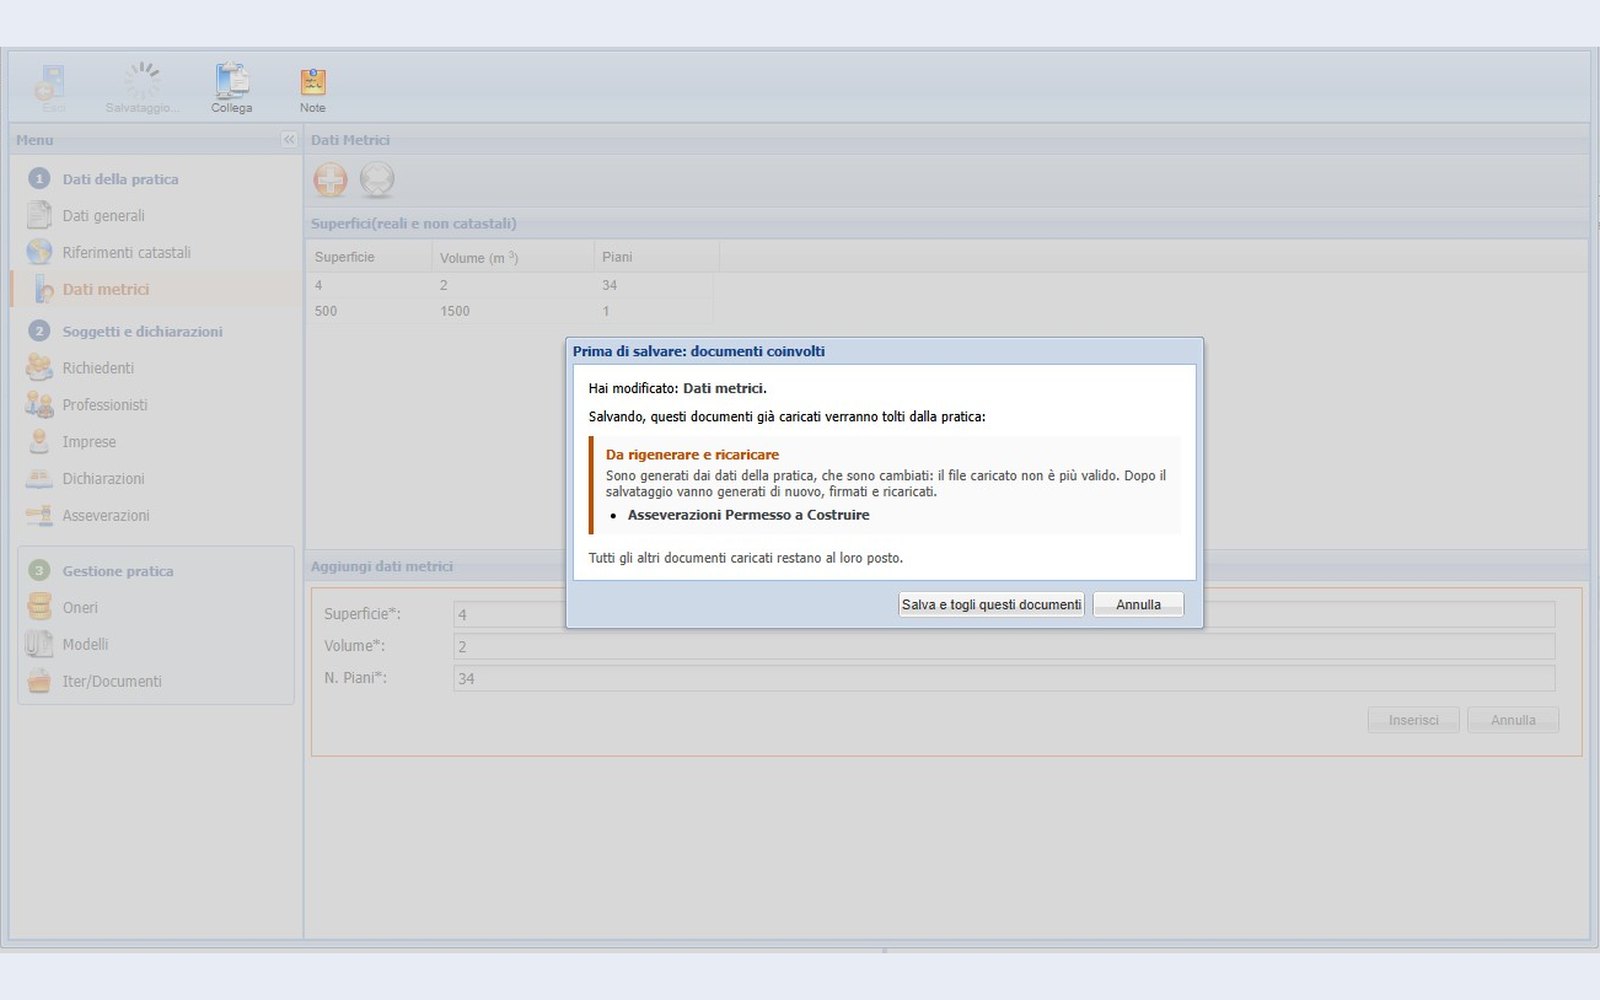The image size is (1600, 1000).
Task: Select Soggetti e dichiarazioni step heading
Action: point(142,332)
